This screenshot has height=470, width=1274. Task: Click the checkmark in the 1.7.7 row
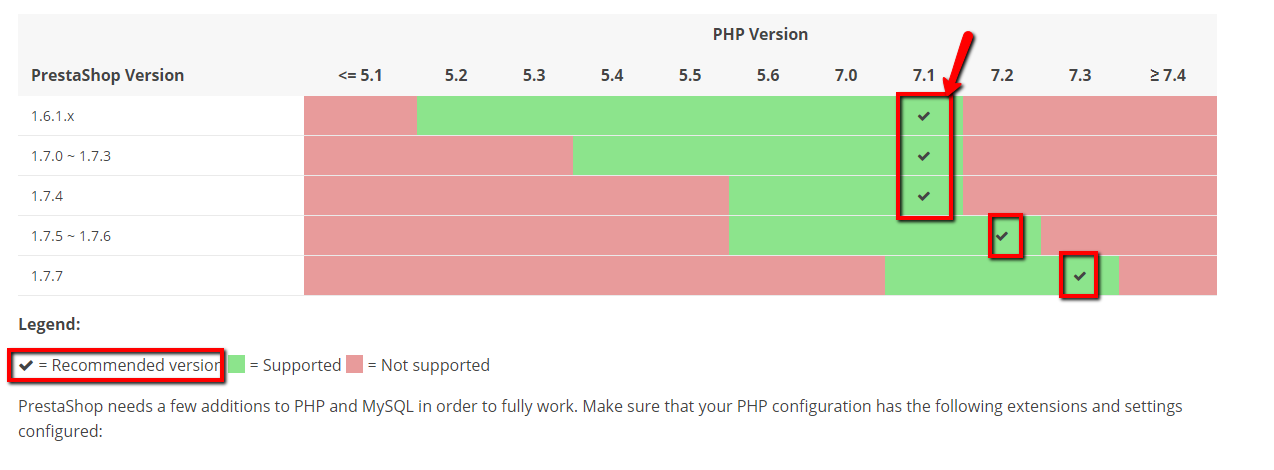click(1079, 276)
